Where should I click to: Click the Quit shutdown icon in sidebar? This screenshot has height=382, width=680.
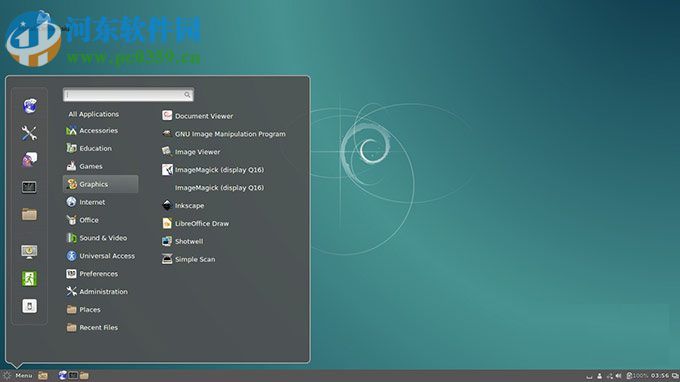[29, 306]
